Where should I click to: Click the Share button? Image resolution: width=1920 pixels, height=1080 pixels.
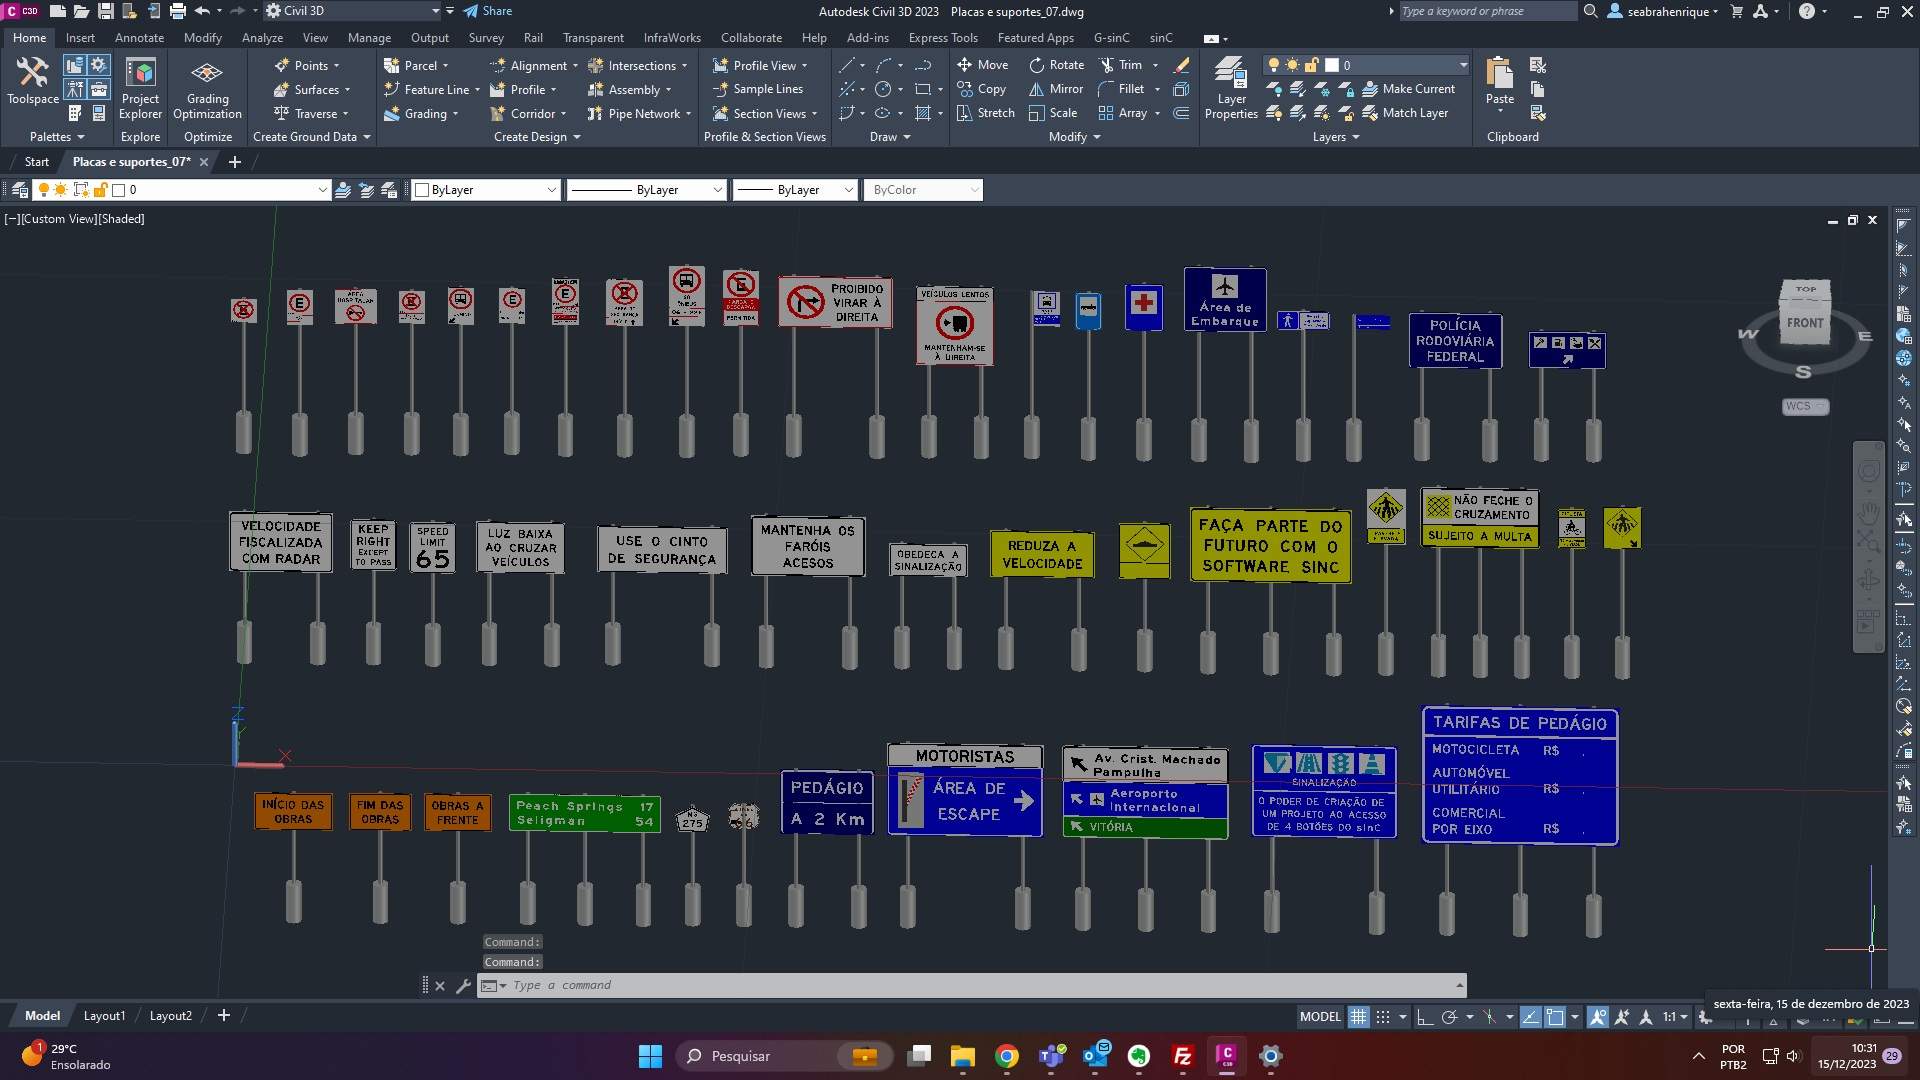tap(495, 11)
